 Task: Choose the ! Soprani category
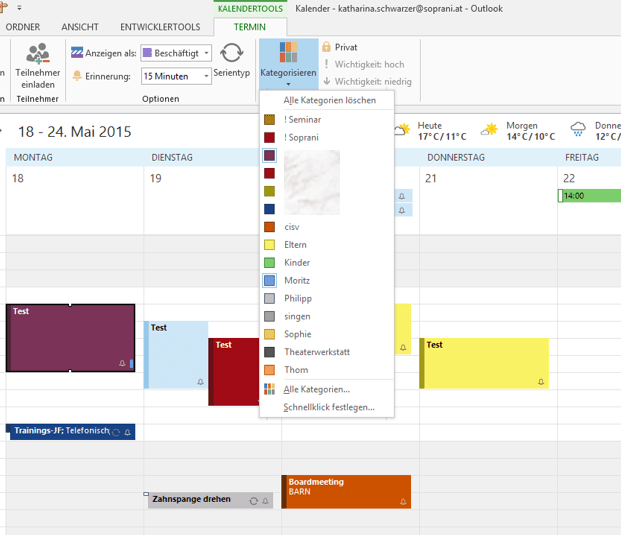327,137
